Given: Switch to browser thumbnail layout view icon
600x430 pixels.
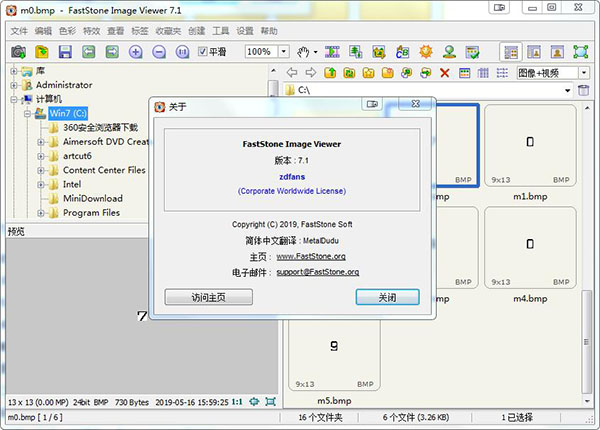Looking at the screenshot, I should tap(511, 52).
